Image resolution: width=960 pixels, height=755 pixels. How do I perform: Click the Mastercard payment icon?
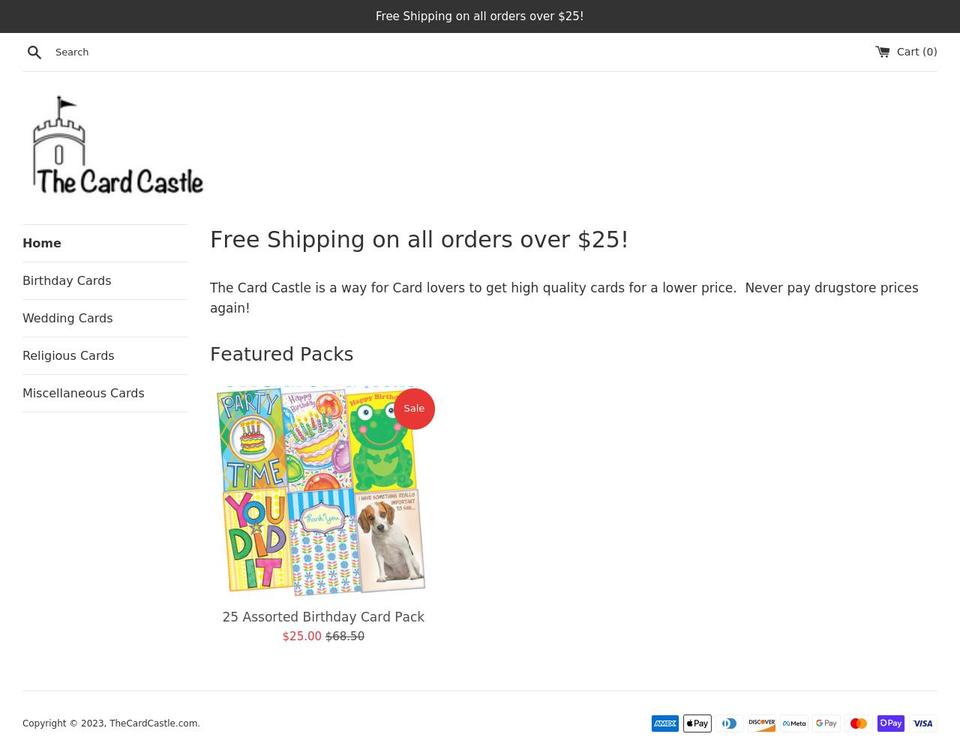click(858, 723)
